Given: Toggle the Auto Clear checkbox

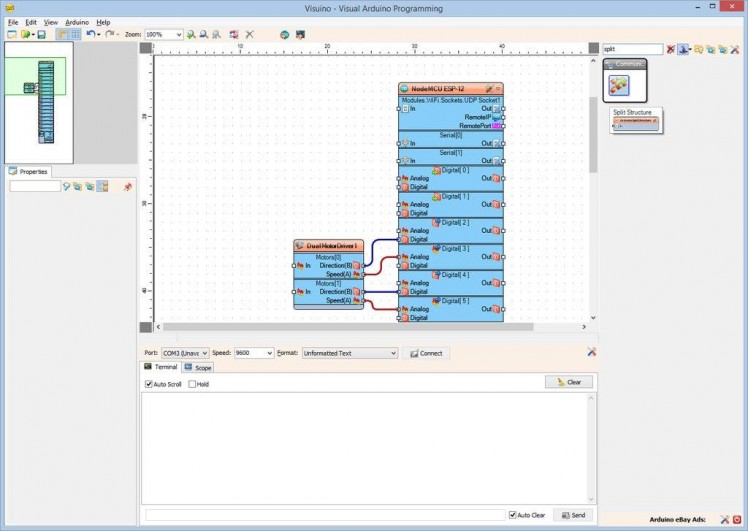Looking at the screenshot, I should click(x=513, y=515).
